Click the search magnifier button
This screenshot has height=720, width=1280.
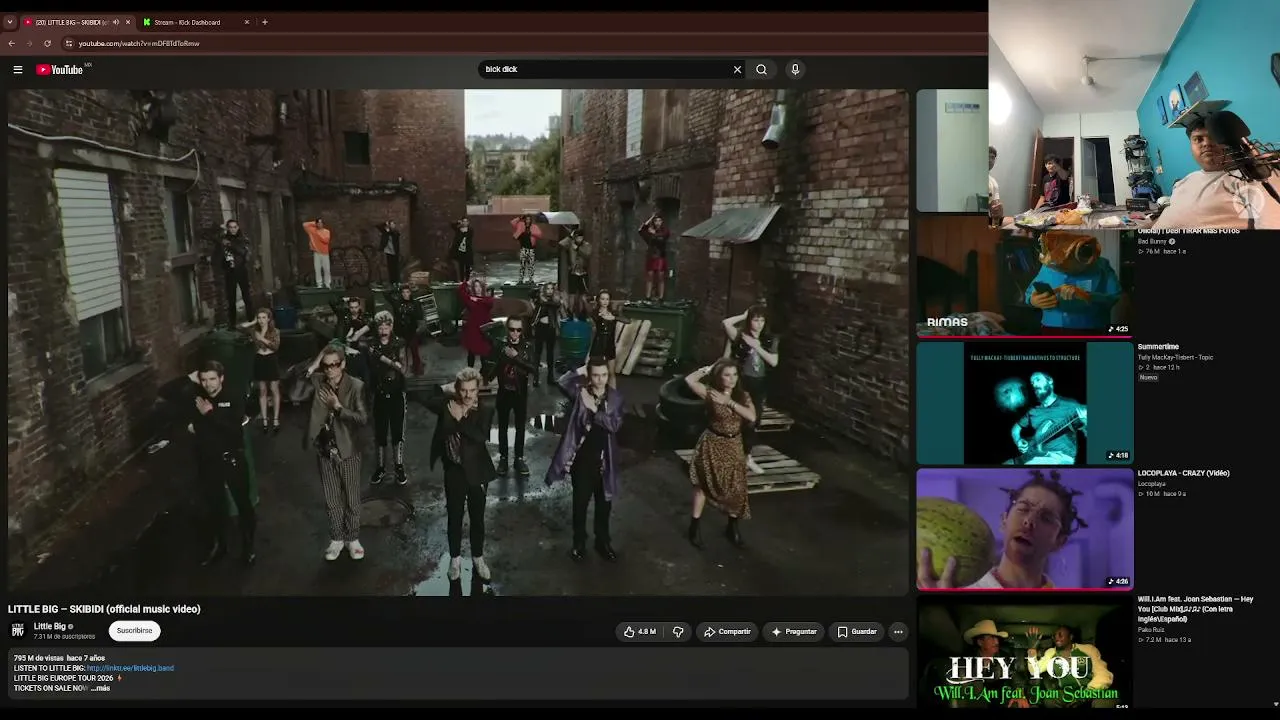pos(761,69)
